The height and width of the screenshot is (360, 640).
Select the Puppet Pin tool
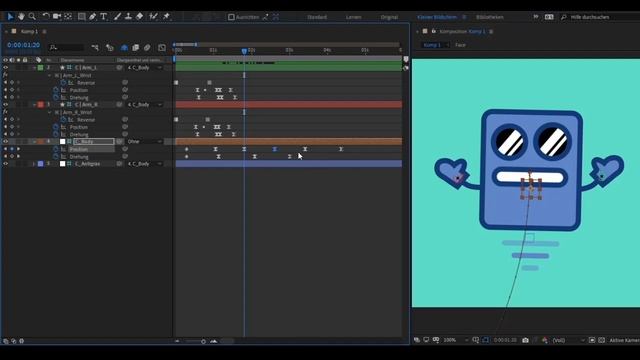pyautogui.click(x=167, y=16)
